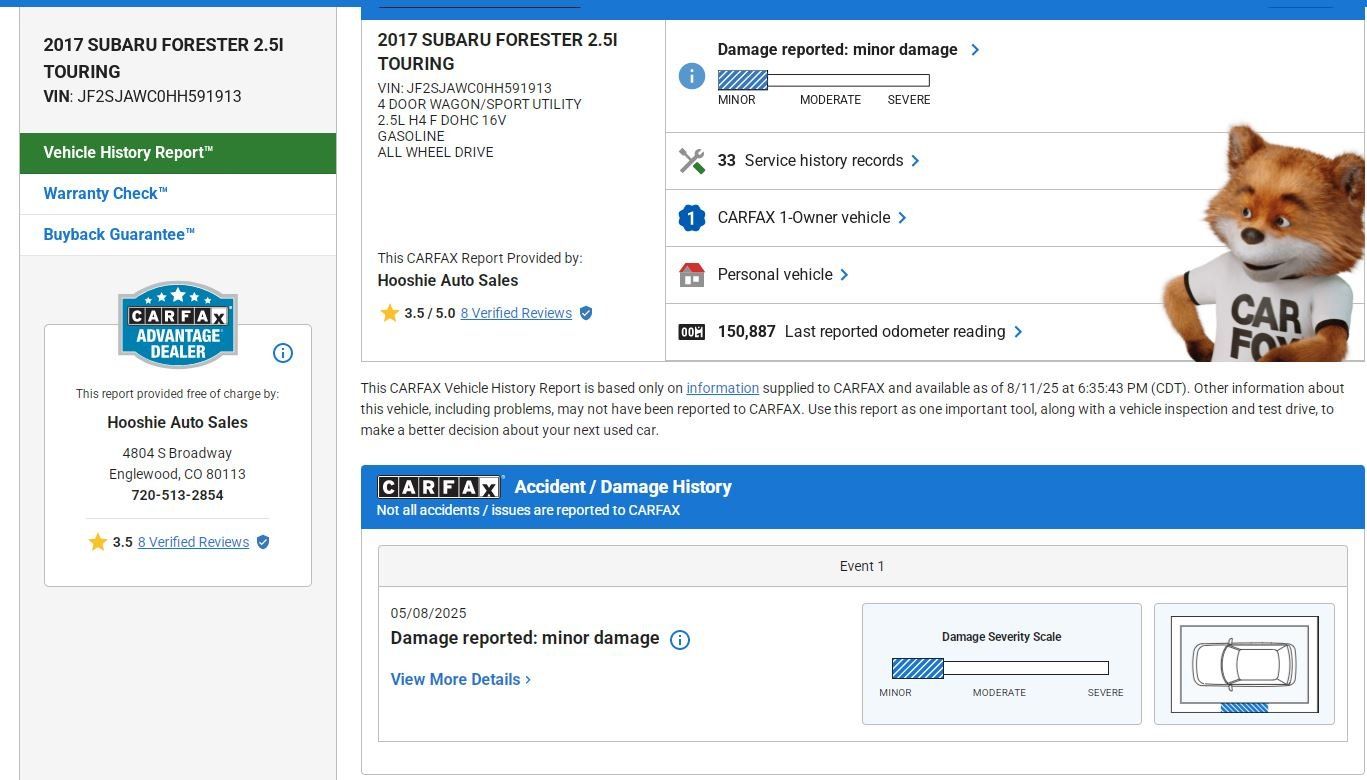Click the 05/08/2025 event date
The height and width of the screenshot is (780, 1367).
(428, 613)
